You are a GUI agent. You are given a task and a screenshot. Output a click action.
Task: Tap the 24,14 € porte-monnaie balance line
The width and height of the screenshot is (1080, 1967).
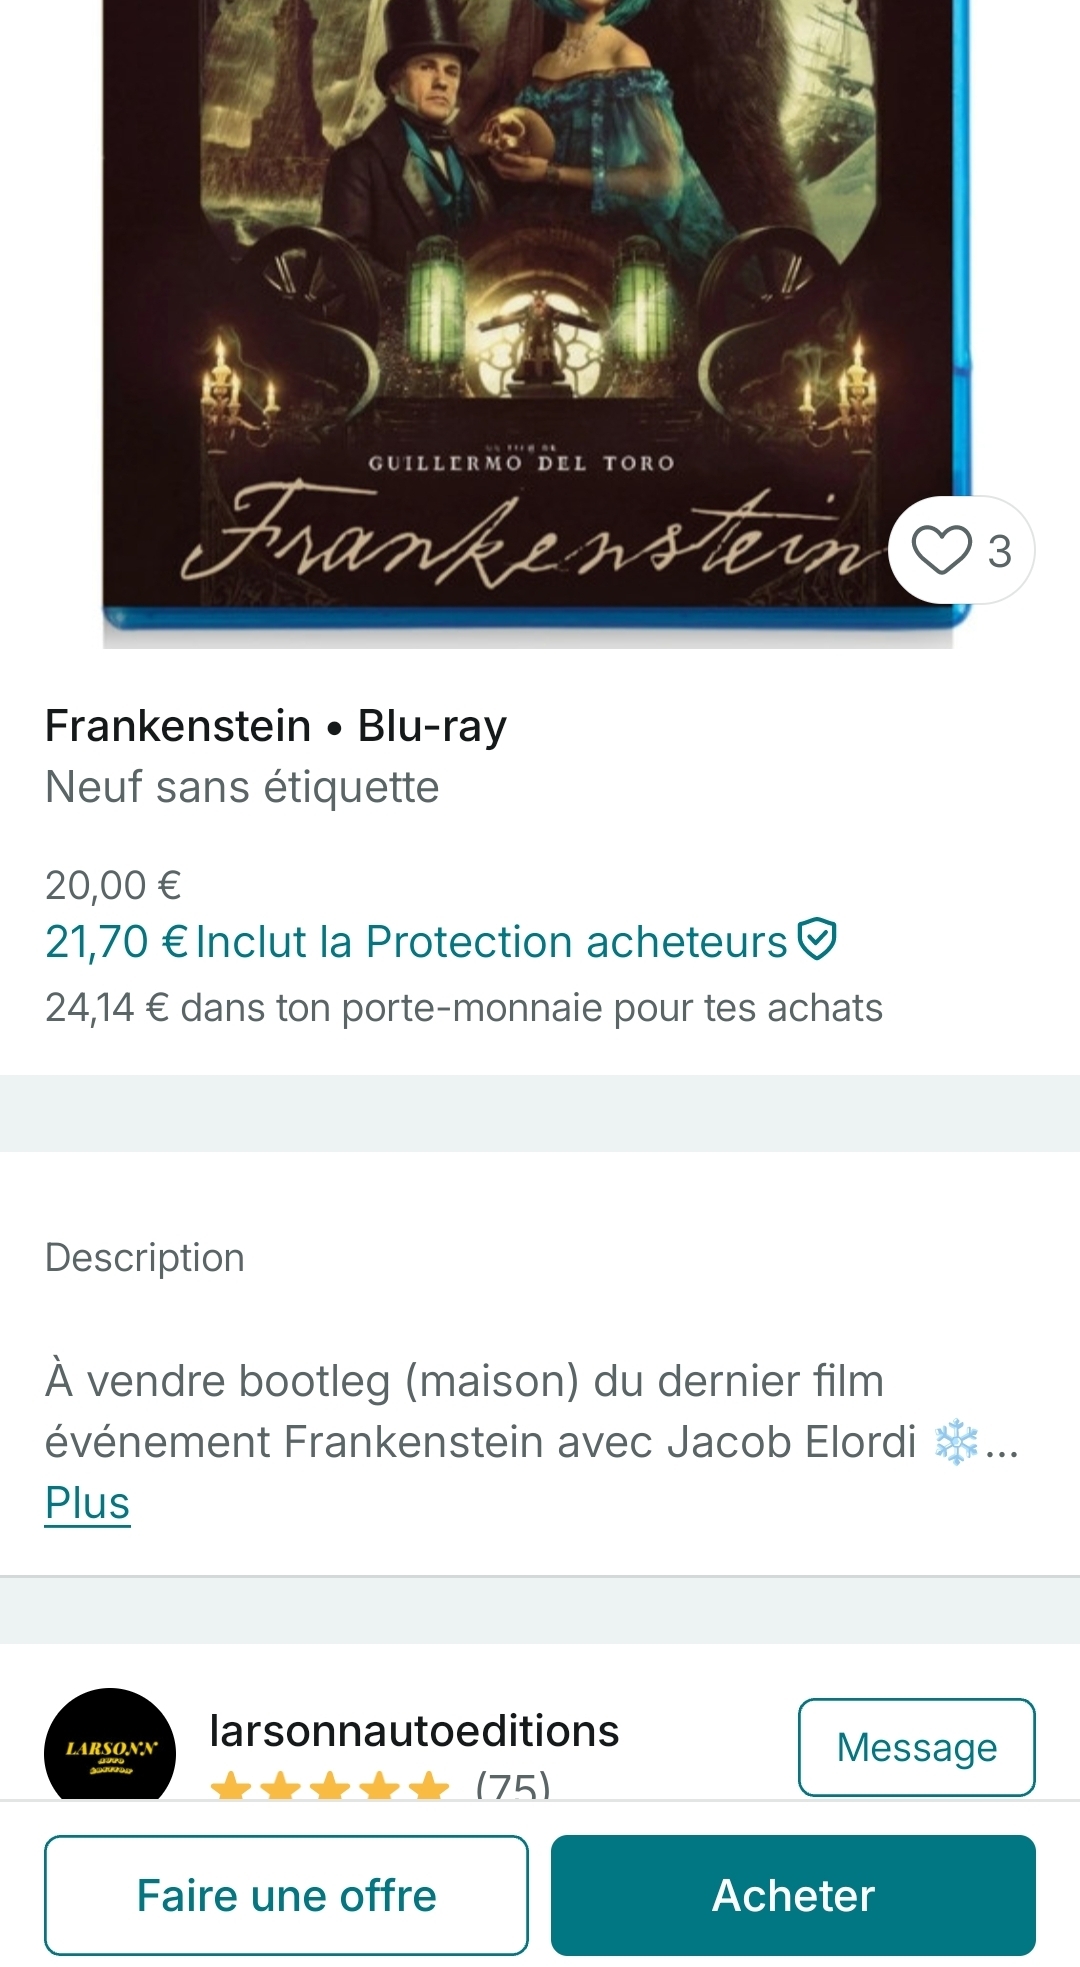(x=464, y=1008)
